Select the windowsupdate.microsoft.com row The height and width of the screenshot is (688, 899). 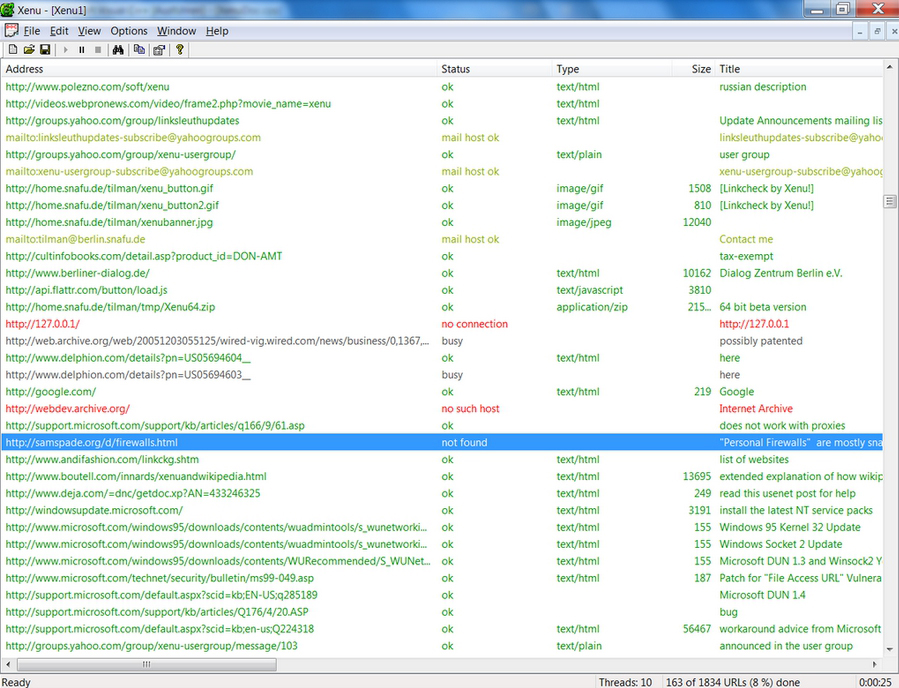click(x=442, y=510)
